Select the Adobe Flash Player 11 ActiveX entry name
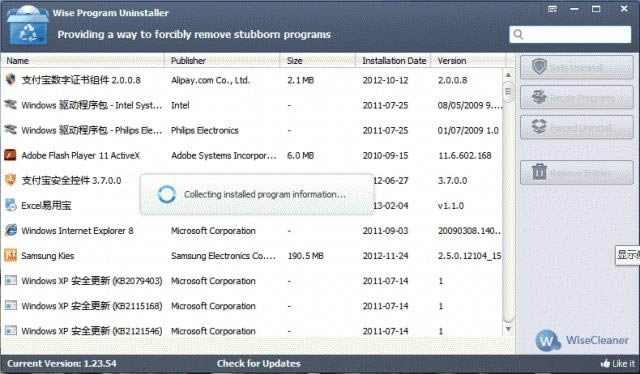 (x=80, y=156)
